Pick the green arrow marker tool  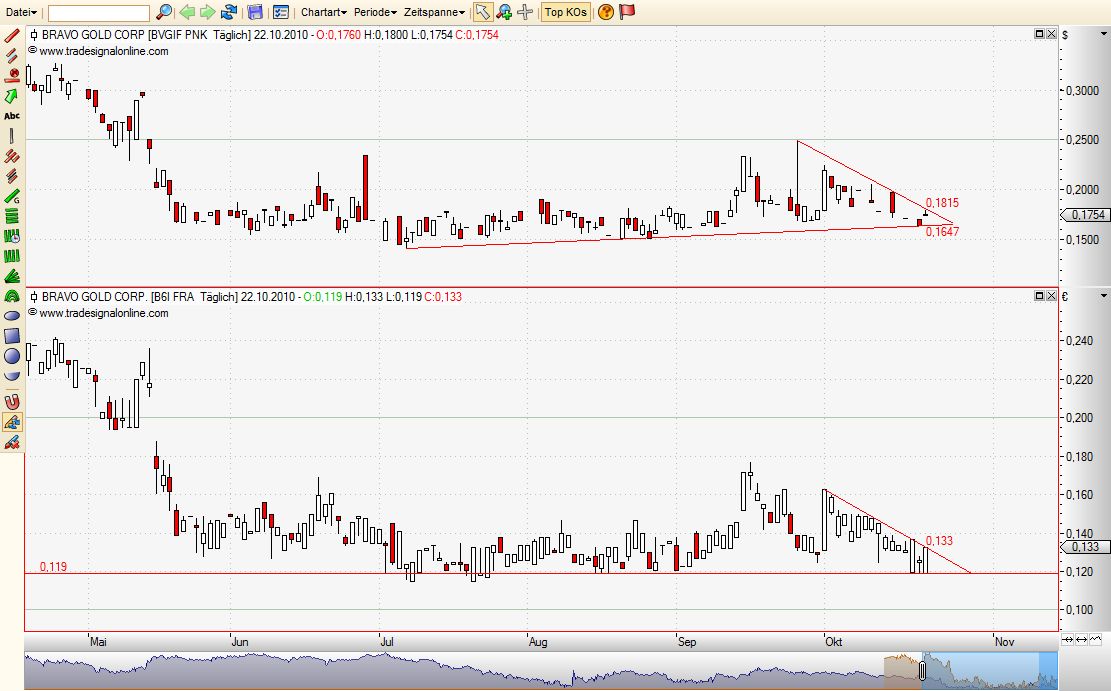tap(12, 95)
